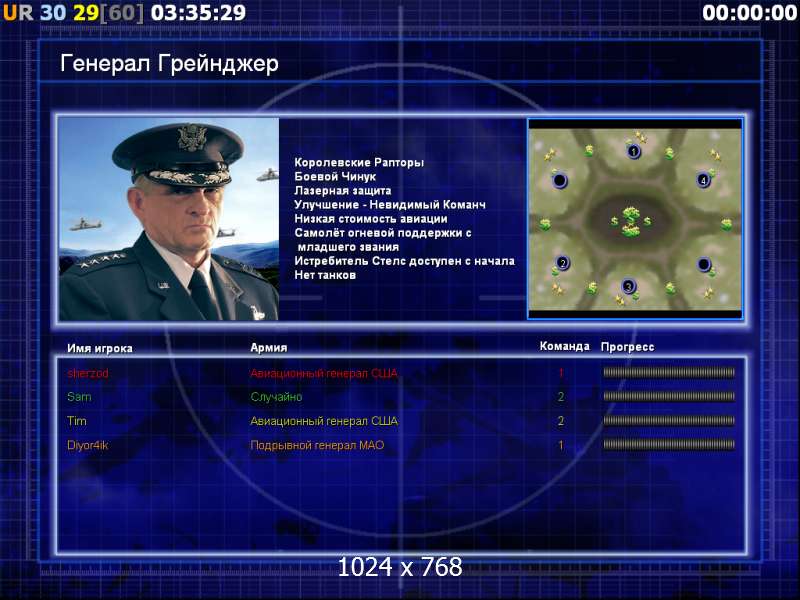Click 'Истребитель Стелс доступен с начала' line

405,261
